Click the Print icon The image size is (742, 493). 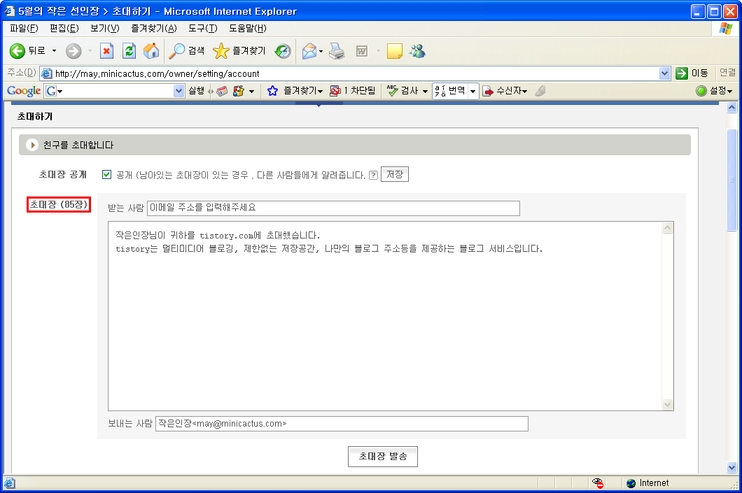(x=337, y=51)
